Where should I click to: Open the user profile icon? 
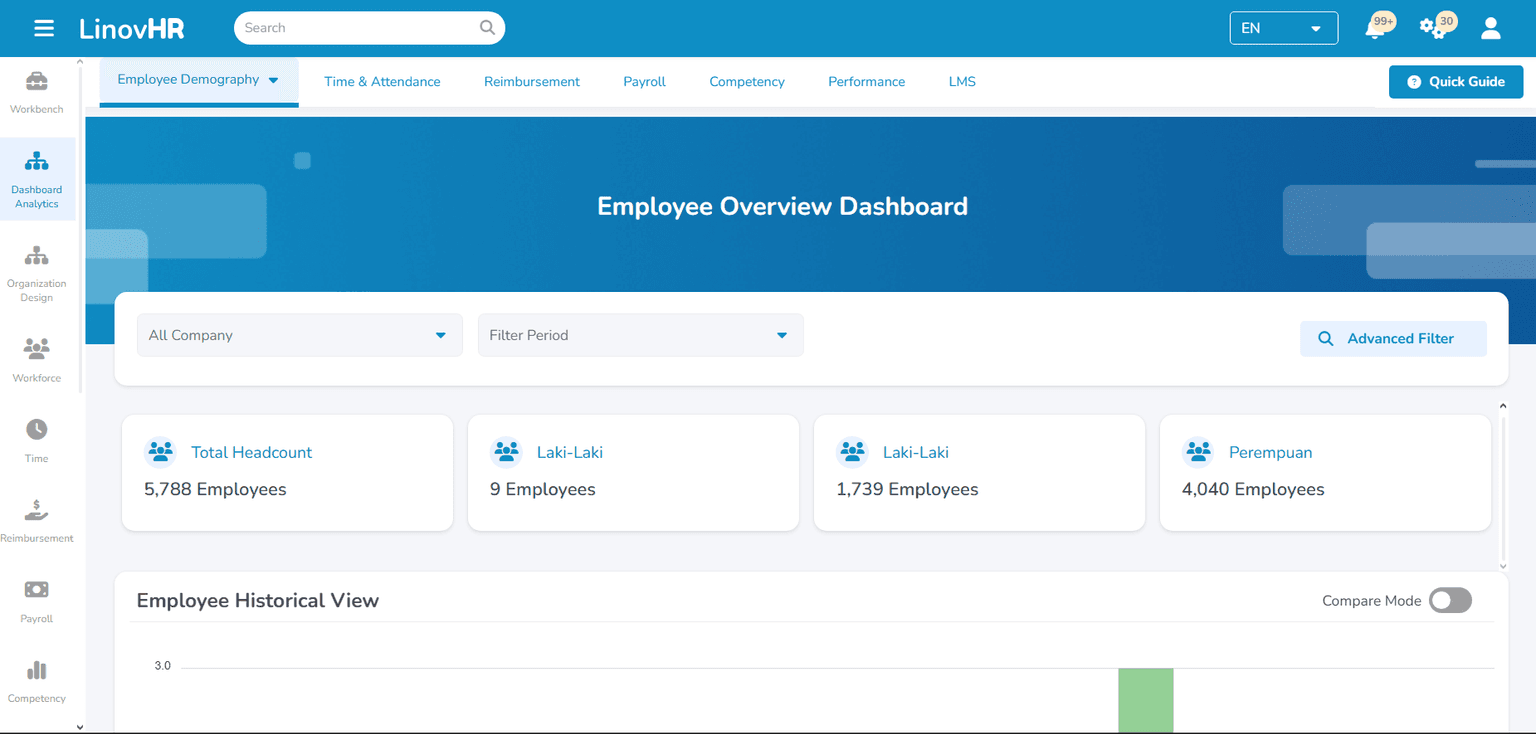pyautogui.click(x=1491, y=28)
